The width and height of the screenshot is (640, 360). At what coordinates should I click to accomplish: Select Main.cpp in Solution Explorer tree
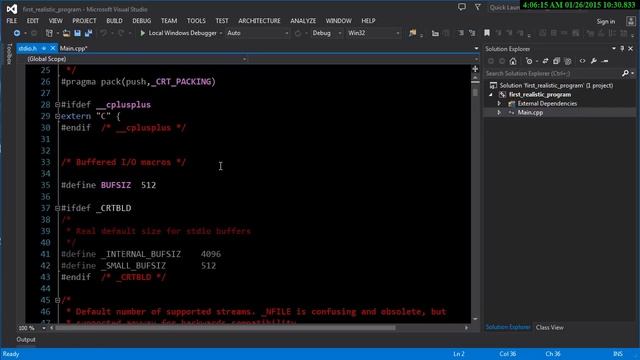point(530,113)
